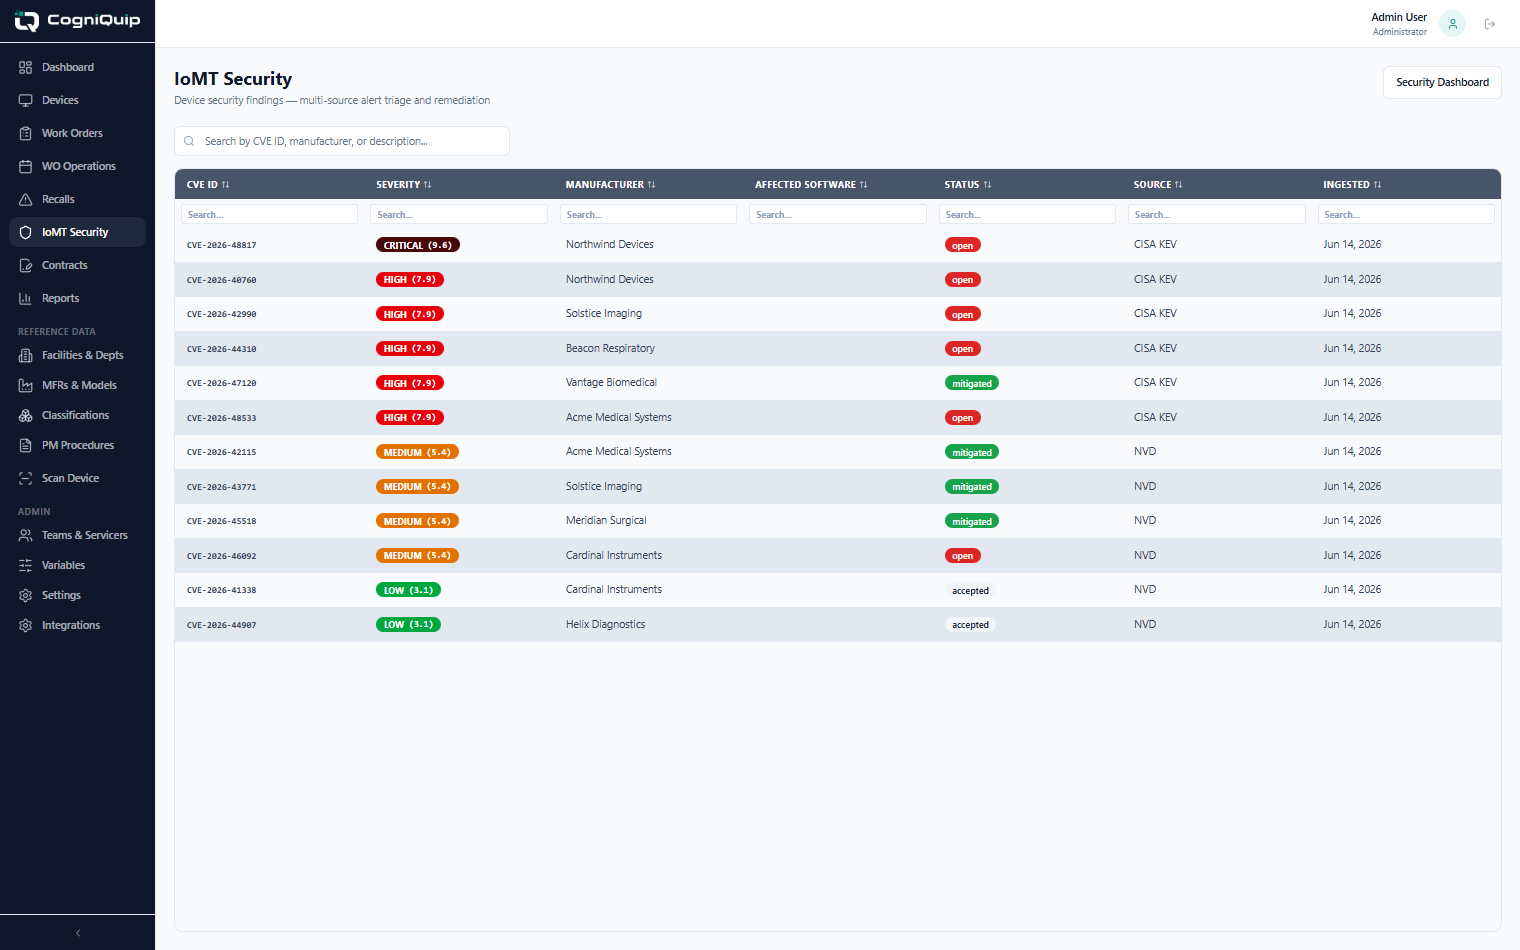Open row CVE-2026-43771
This screenshot has width=1520, height=950.
[x=838, y=486]
